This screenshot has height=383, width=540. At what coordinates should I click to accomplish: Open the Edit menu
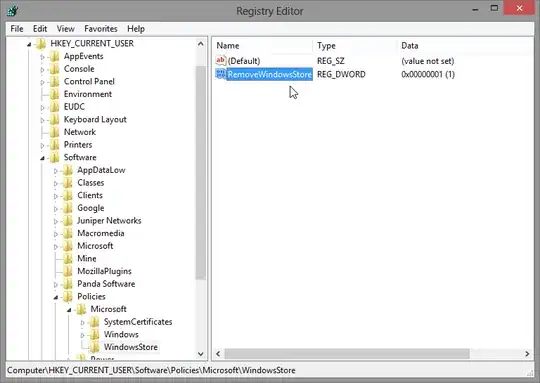(40, 29)
